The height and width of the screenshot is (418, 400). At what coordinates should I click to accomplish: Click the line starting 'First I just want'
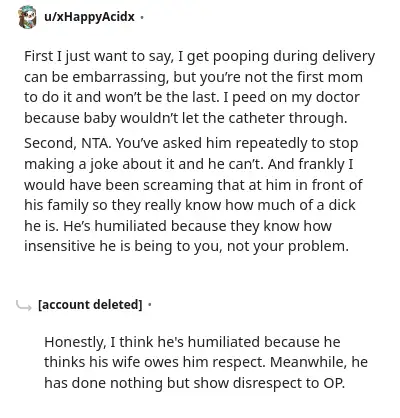tap(199, 57)
